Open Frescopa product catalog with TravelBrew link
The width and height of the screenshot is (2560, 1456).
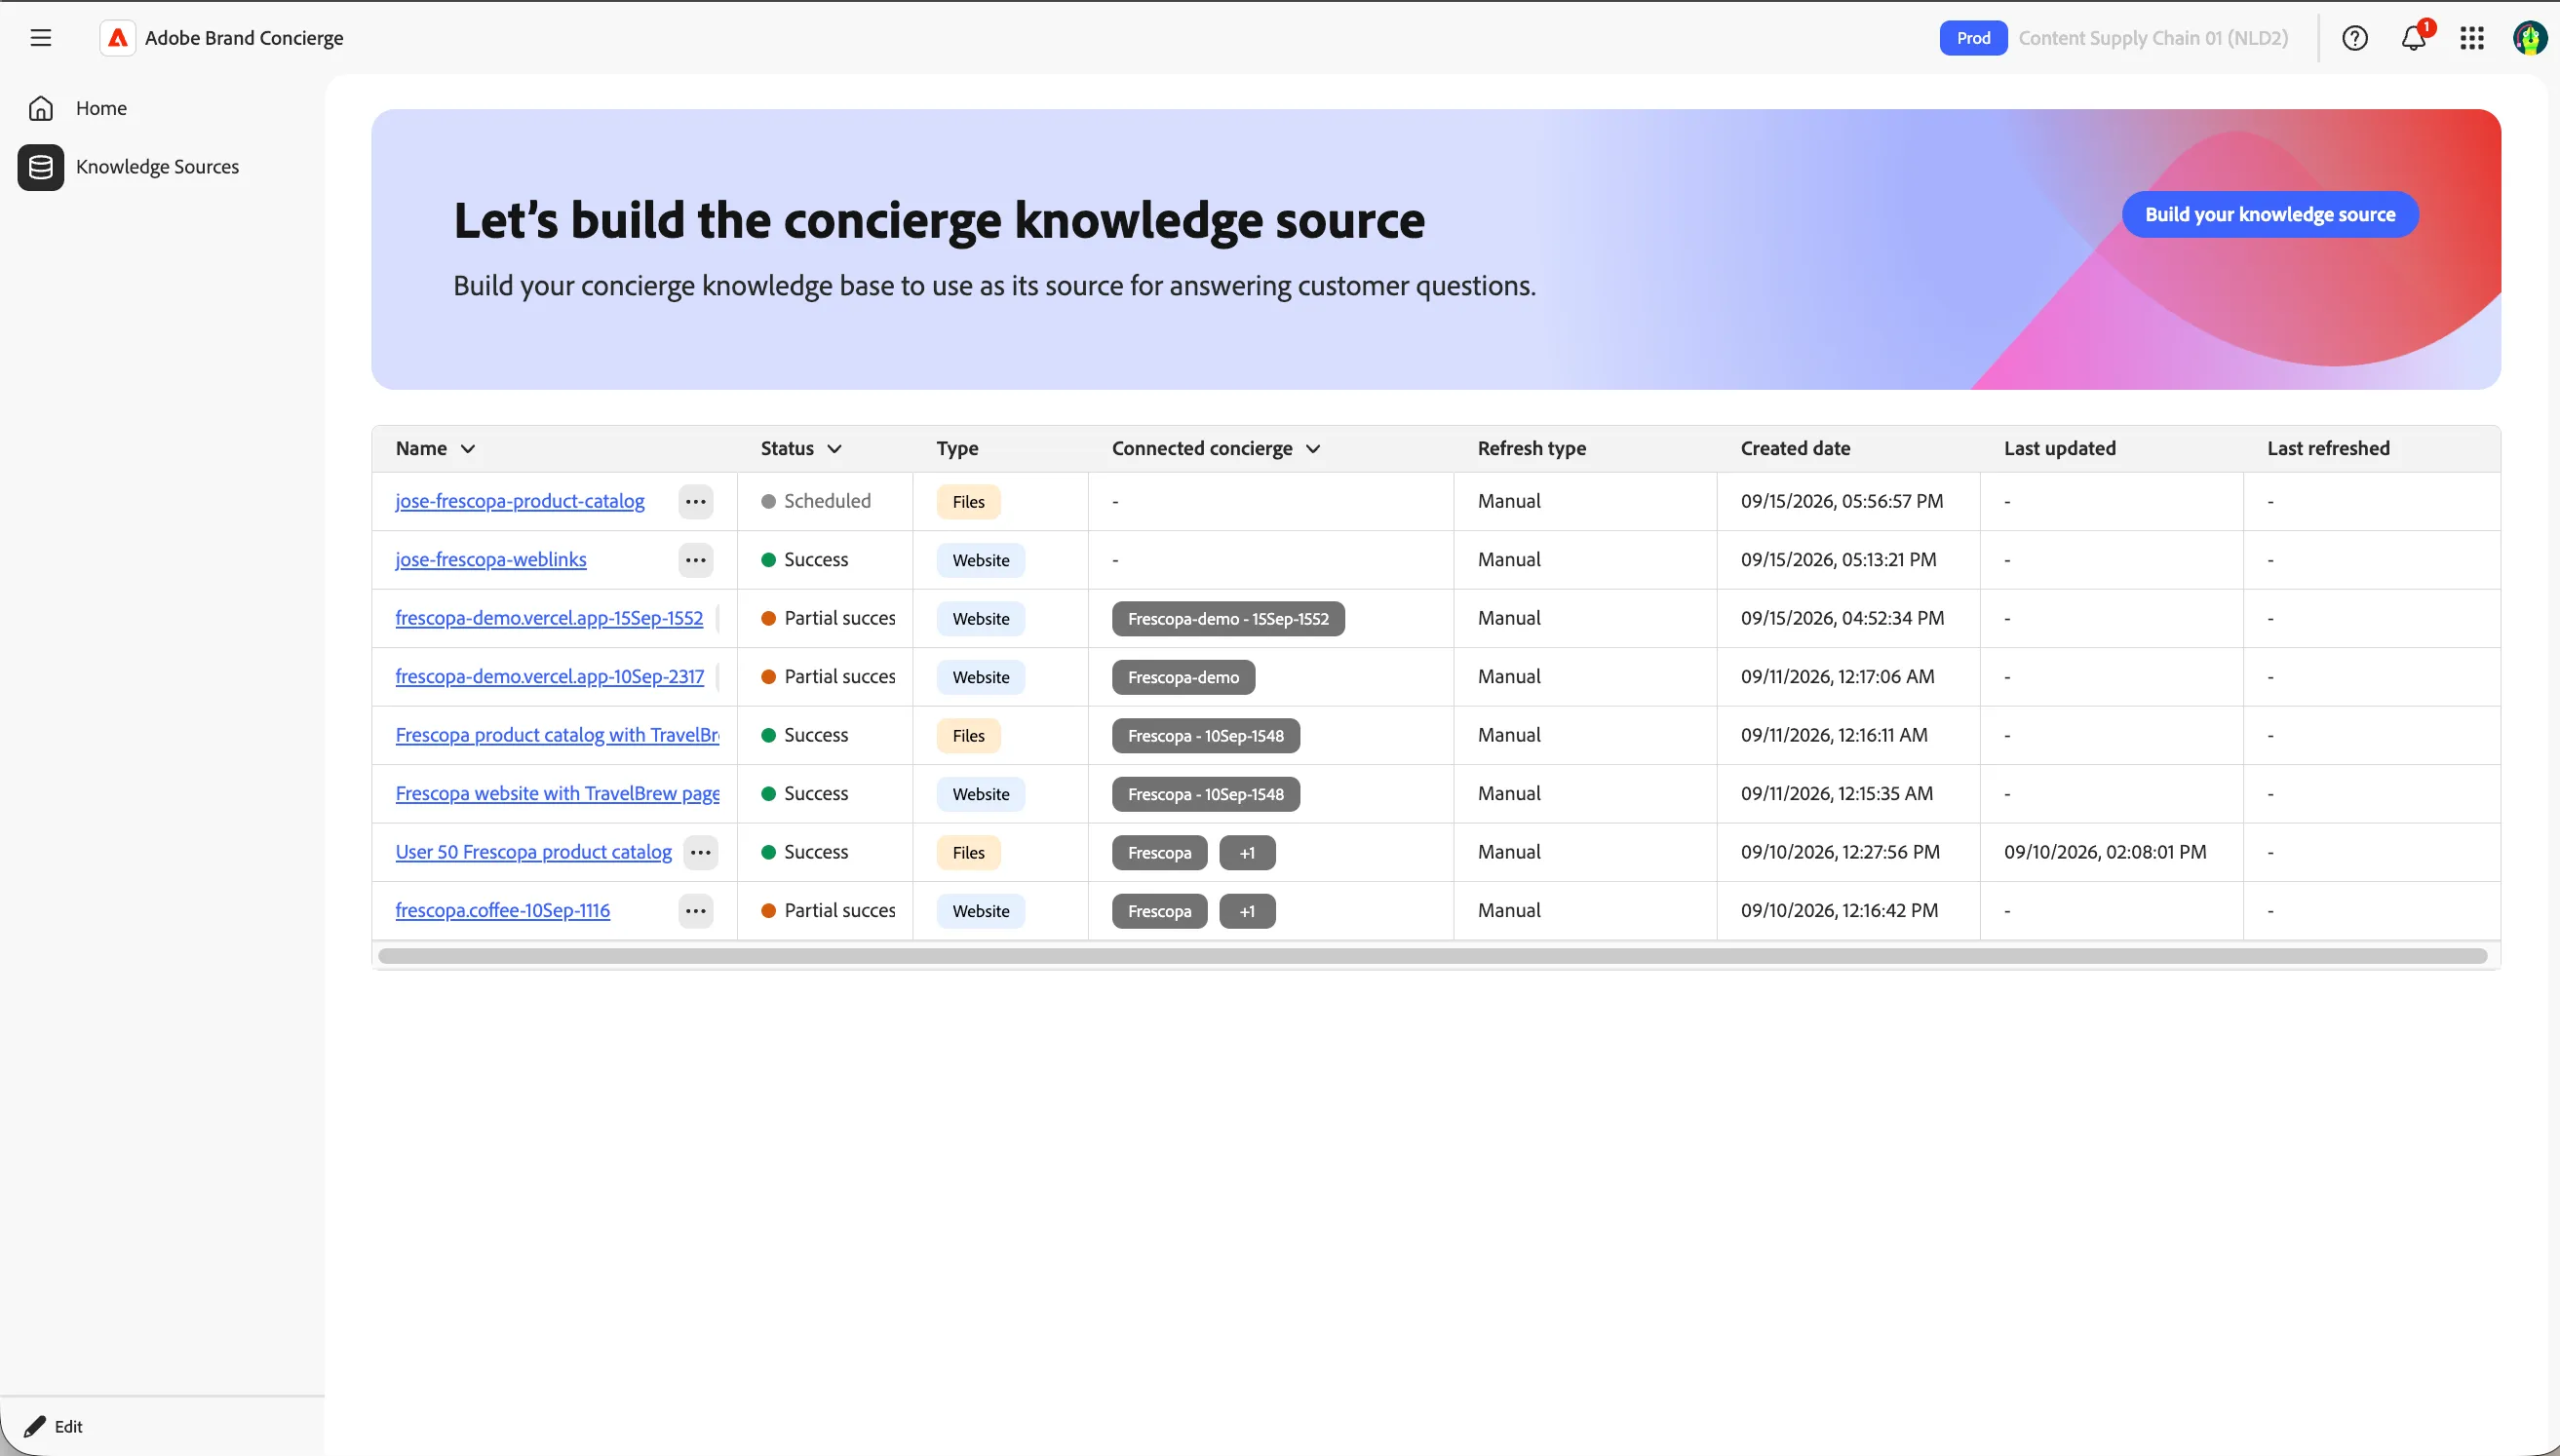(x=557, y=735)
